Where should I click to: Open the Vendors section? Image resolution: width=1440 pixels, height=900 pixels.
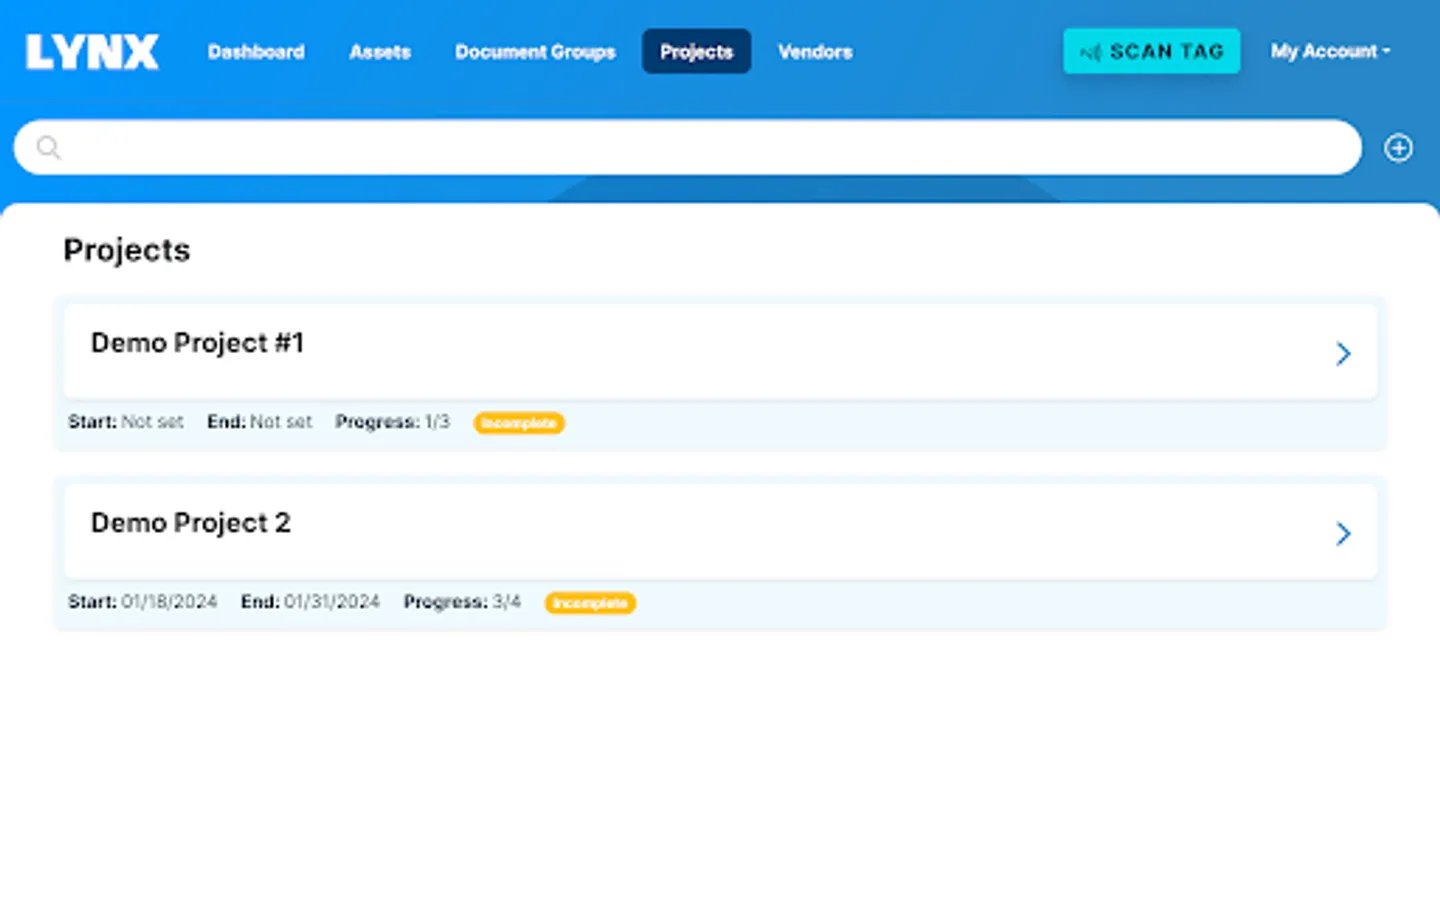(x=814, y=51)
